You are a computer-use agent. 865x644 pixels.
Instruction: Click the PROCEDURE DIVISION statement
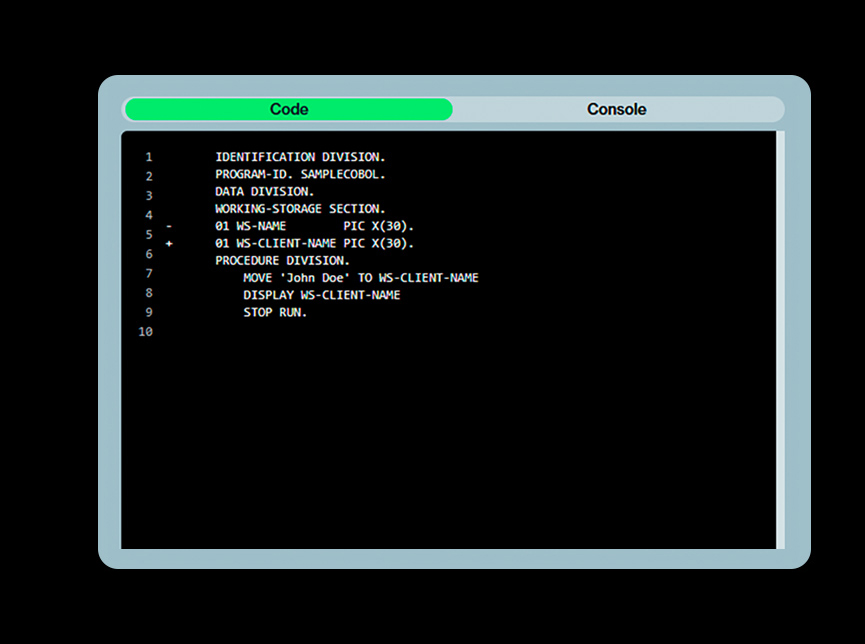[x=283, y=260]
